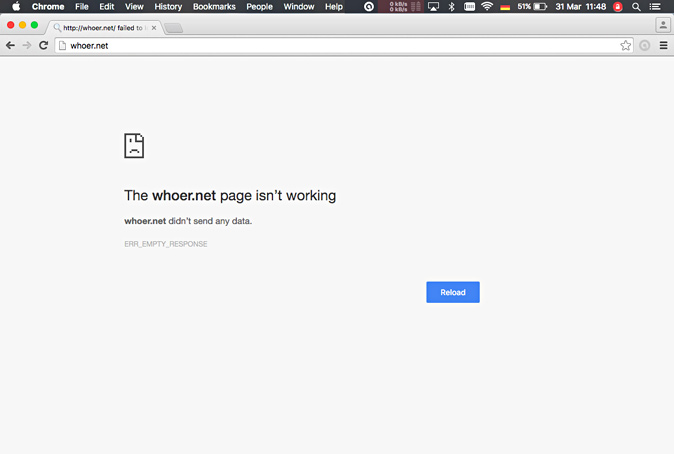674x454 pixels.
Task: Open the People menu
Action: pos(259,6)
